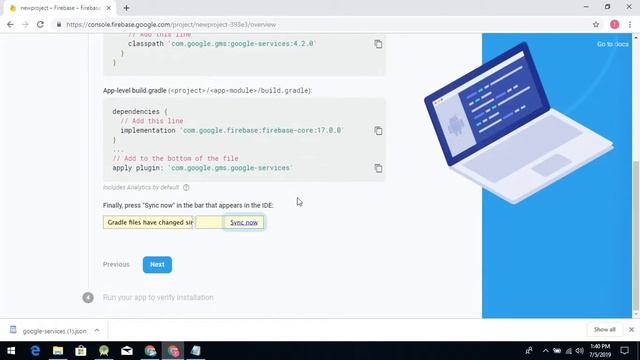Copy the firebase-core implementation line
This screenshot has height=360, width=640.
click(x=378, y=131)
